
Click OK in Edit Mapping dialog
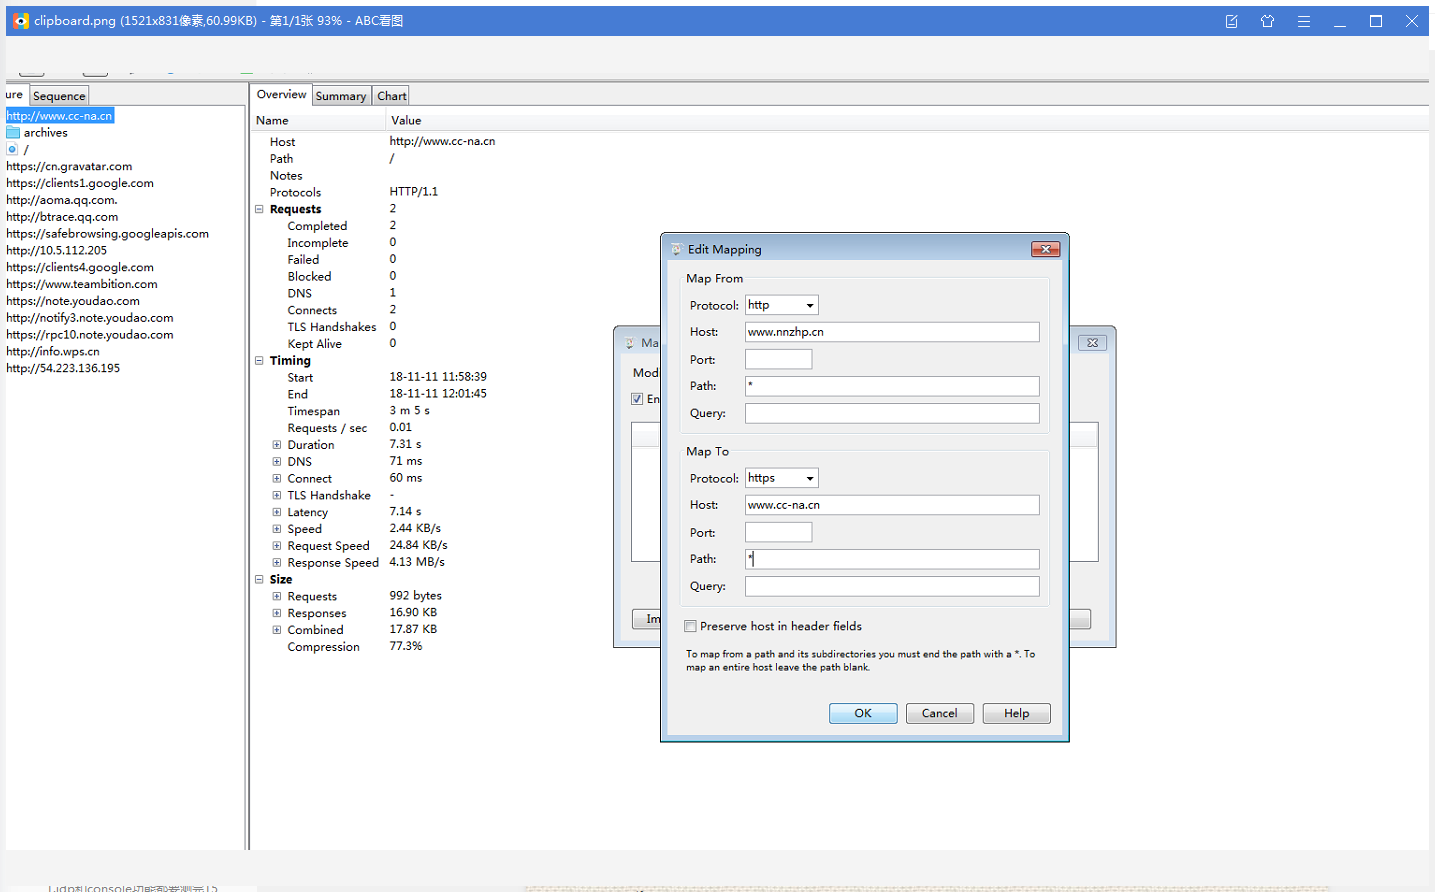(863, 713)
